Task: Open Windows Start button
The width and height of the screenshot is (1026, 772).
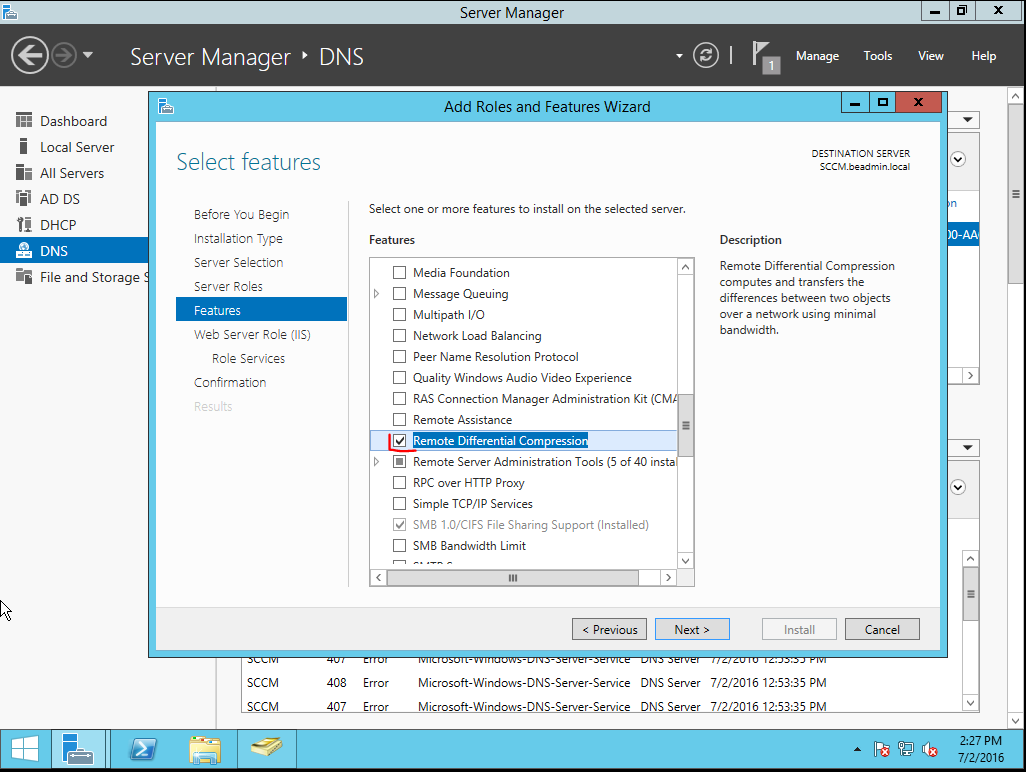Action: coord(25,748)
